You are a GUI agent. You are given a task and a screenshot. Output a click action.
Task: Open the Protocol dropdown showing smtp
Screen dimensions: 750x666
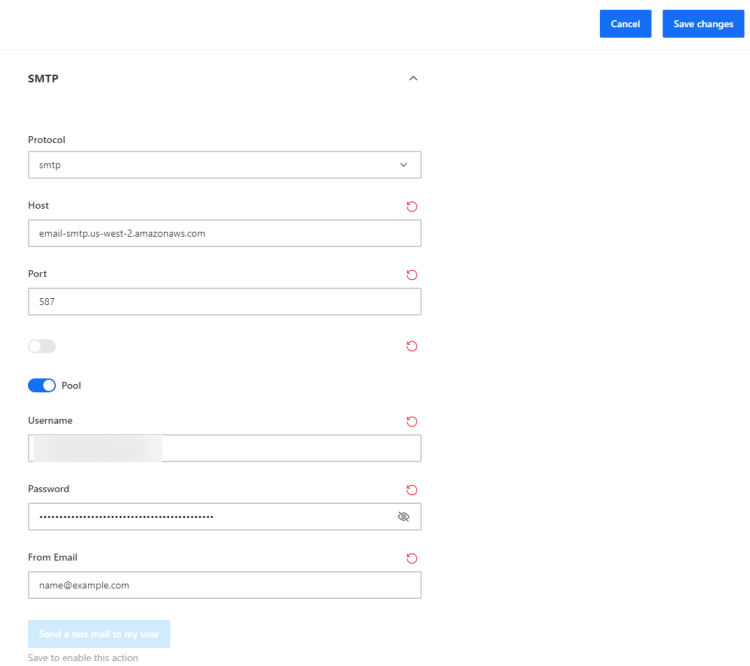pyautogui.click(x=225, y=165)
